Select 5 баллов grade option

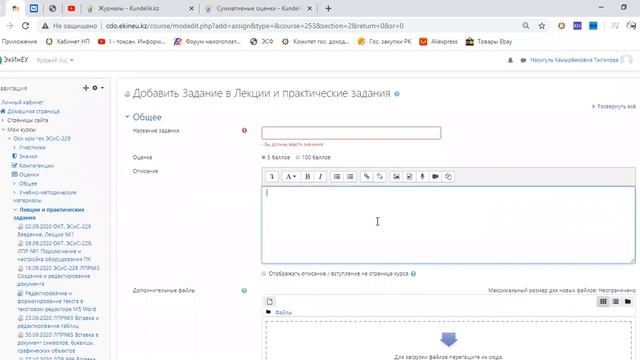click(264, 158)
